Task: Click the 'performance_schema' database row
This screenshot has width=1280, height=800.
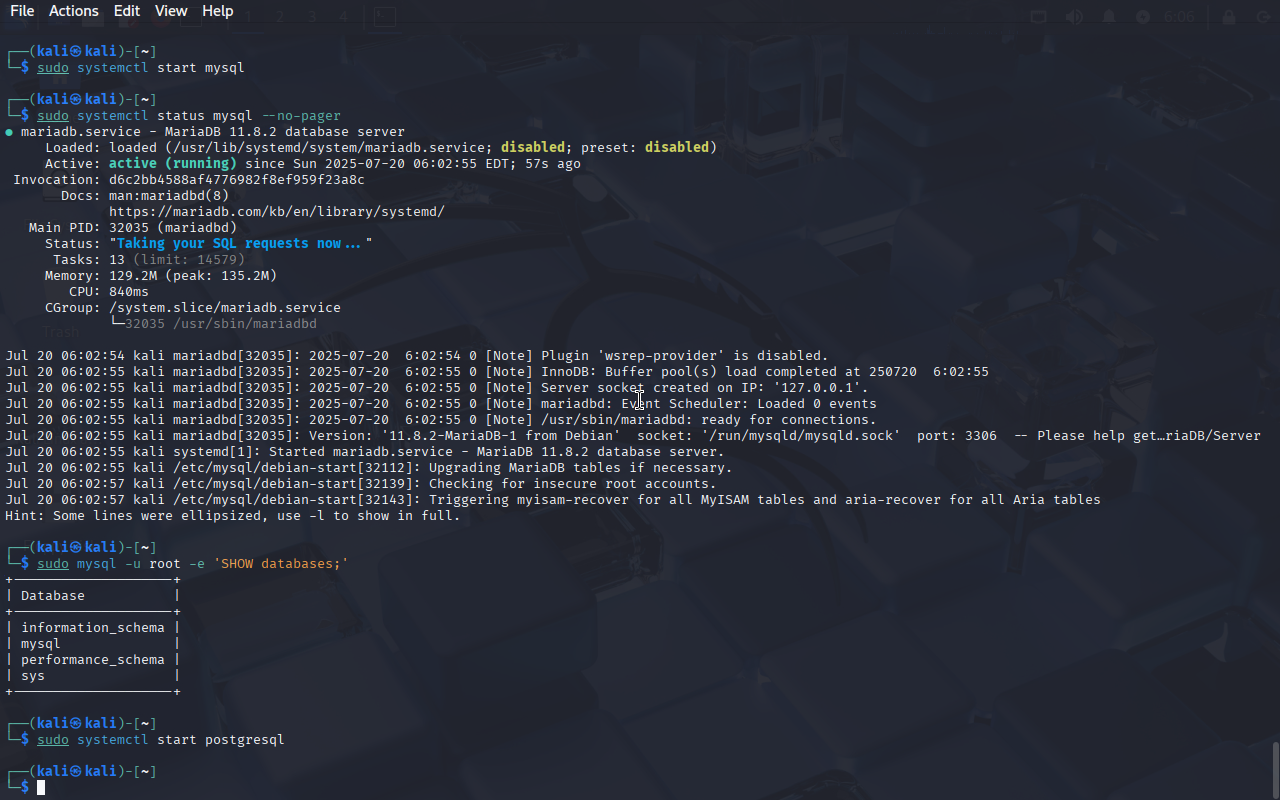Action: [93, 660]
